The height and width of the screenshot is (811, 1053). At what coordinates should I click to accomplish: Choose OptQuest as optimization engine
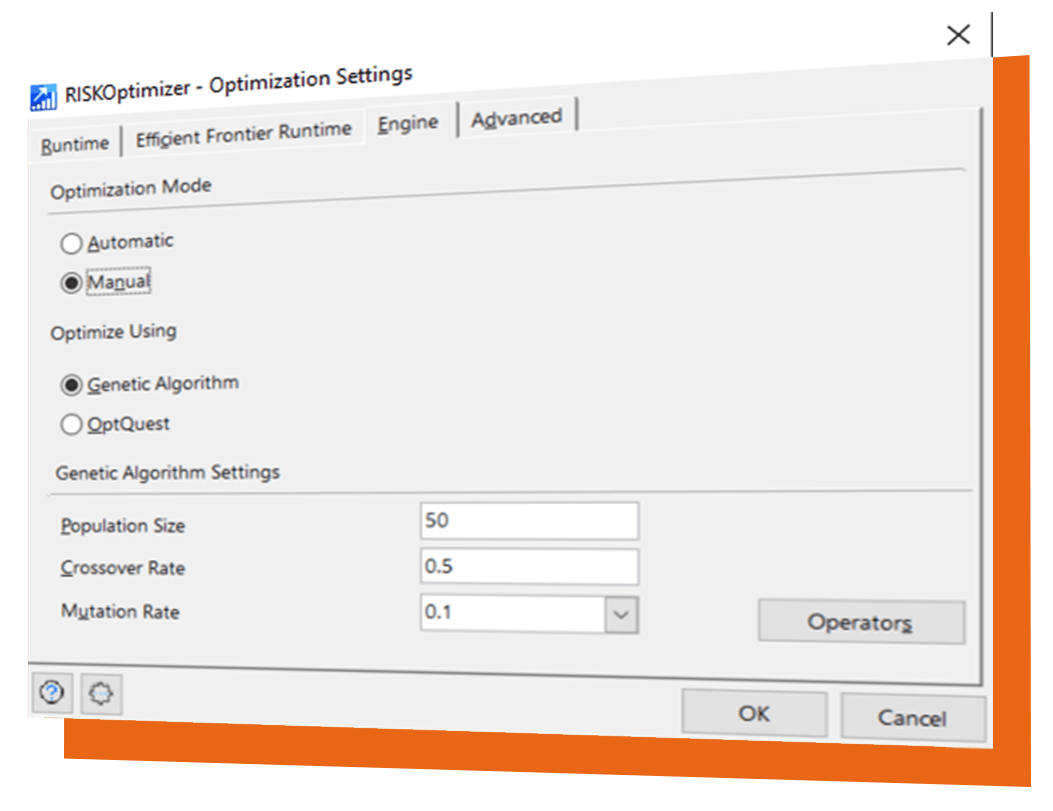(71, 424)
